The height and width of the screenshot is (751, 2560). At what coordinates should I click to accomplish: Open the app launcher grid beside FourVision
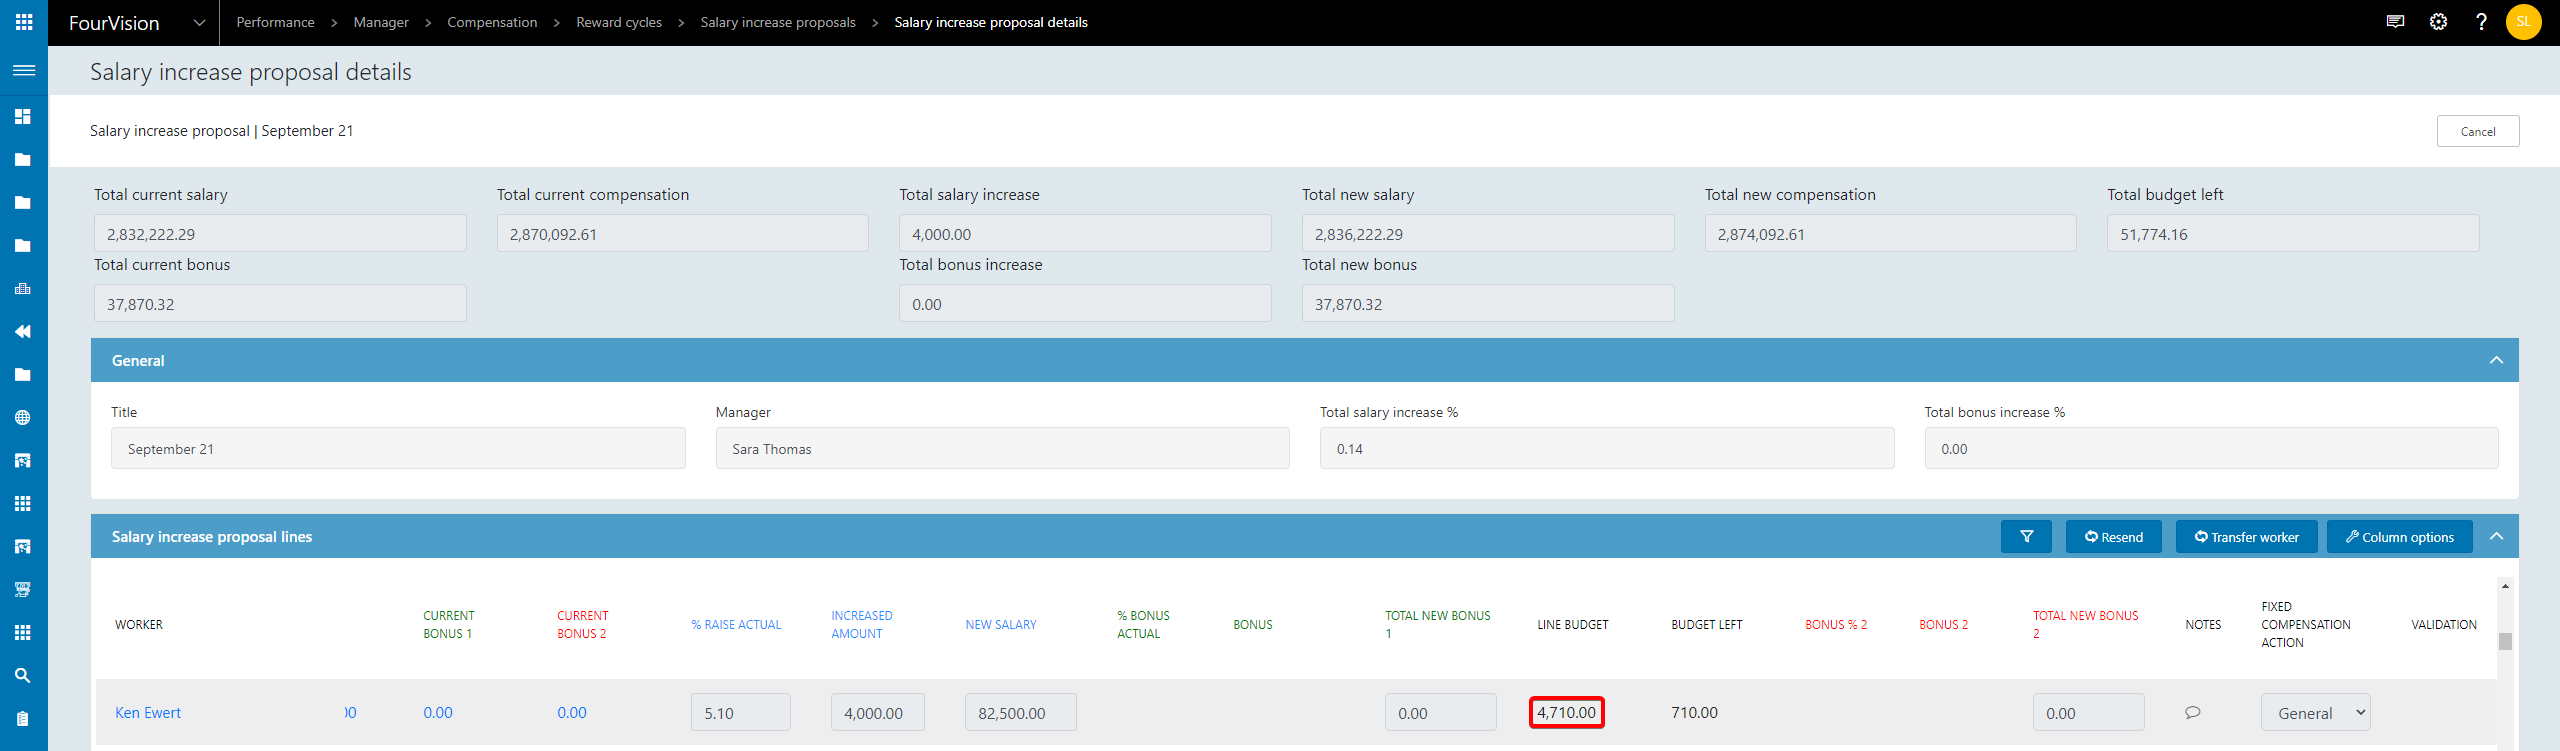(24, 22)
